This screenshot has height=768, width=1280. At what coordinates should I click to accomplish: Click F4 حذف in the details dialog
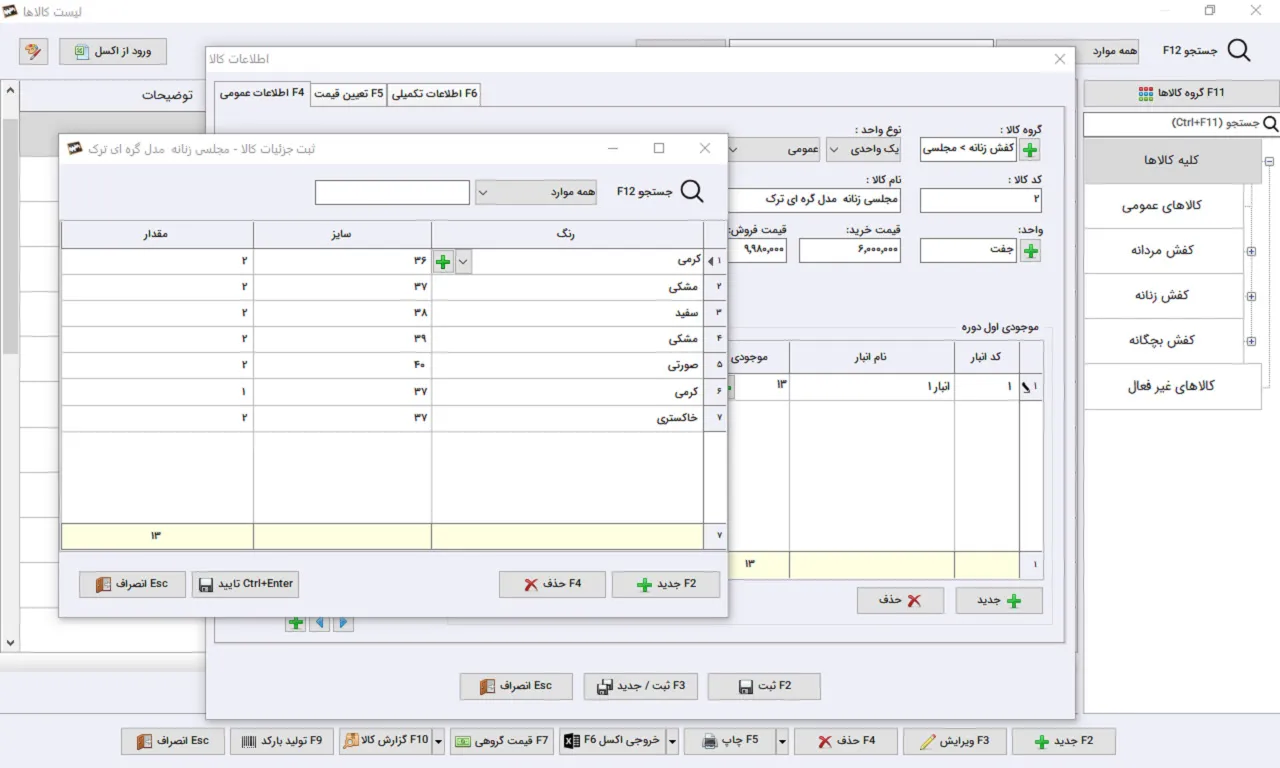(x=552, y=584)
